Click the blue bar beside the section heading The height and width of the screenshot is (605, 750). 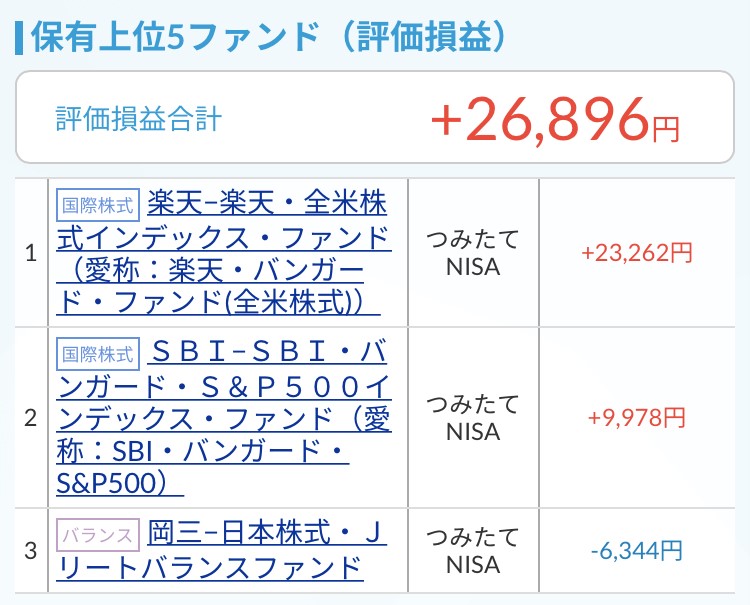[18, 37]
